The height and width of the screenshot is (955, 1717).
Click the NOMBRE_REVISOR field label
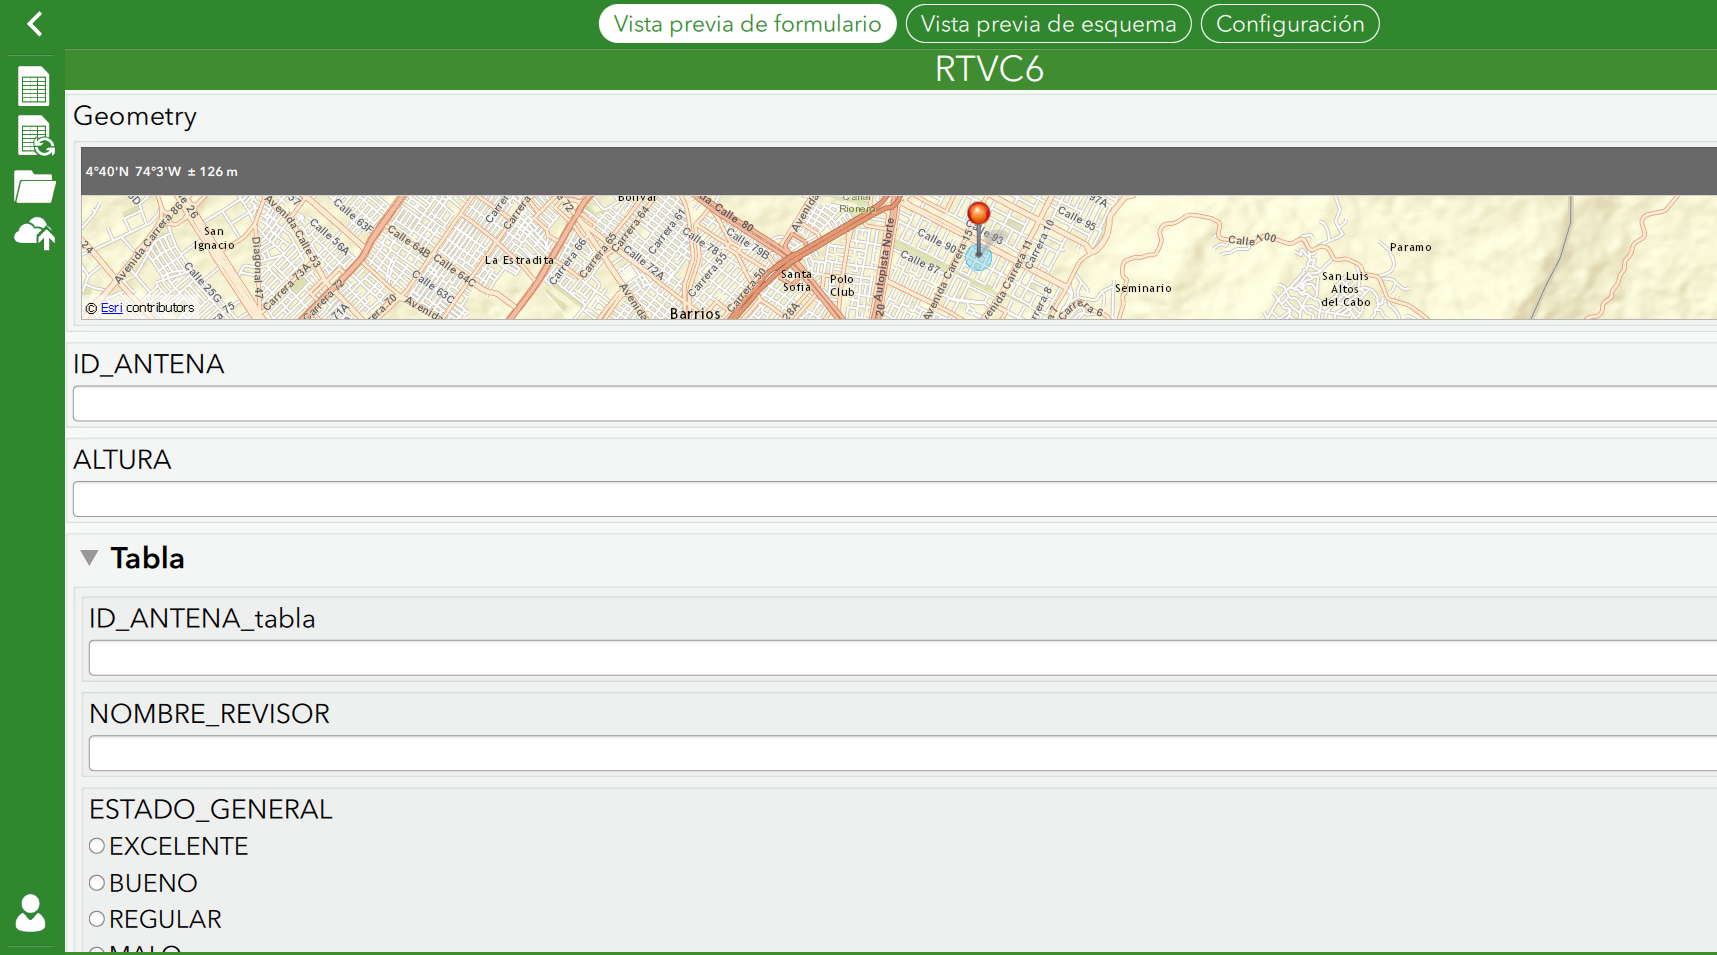[x=209, y=714]
